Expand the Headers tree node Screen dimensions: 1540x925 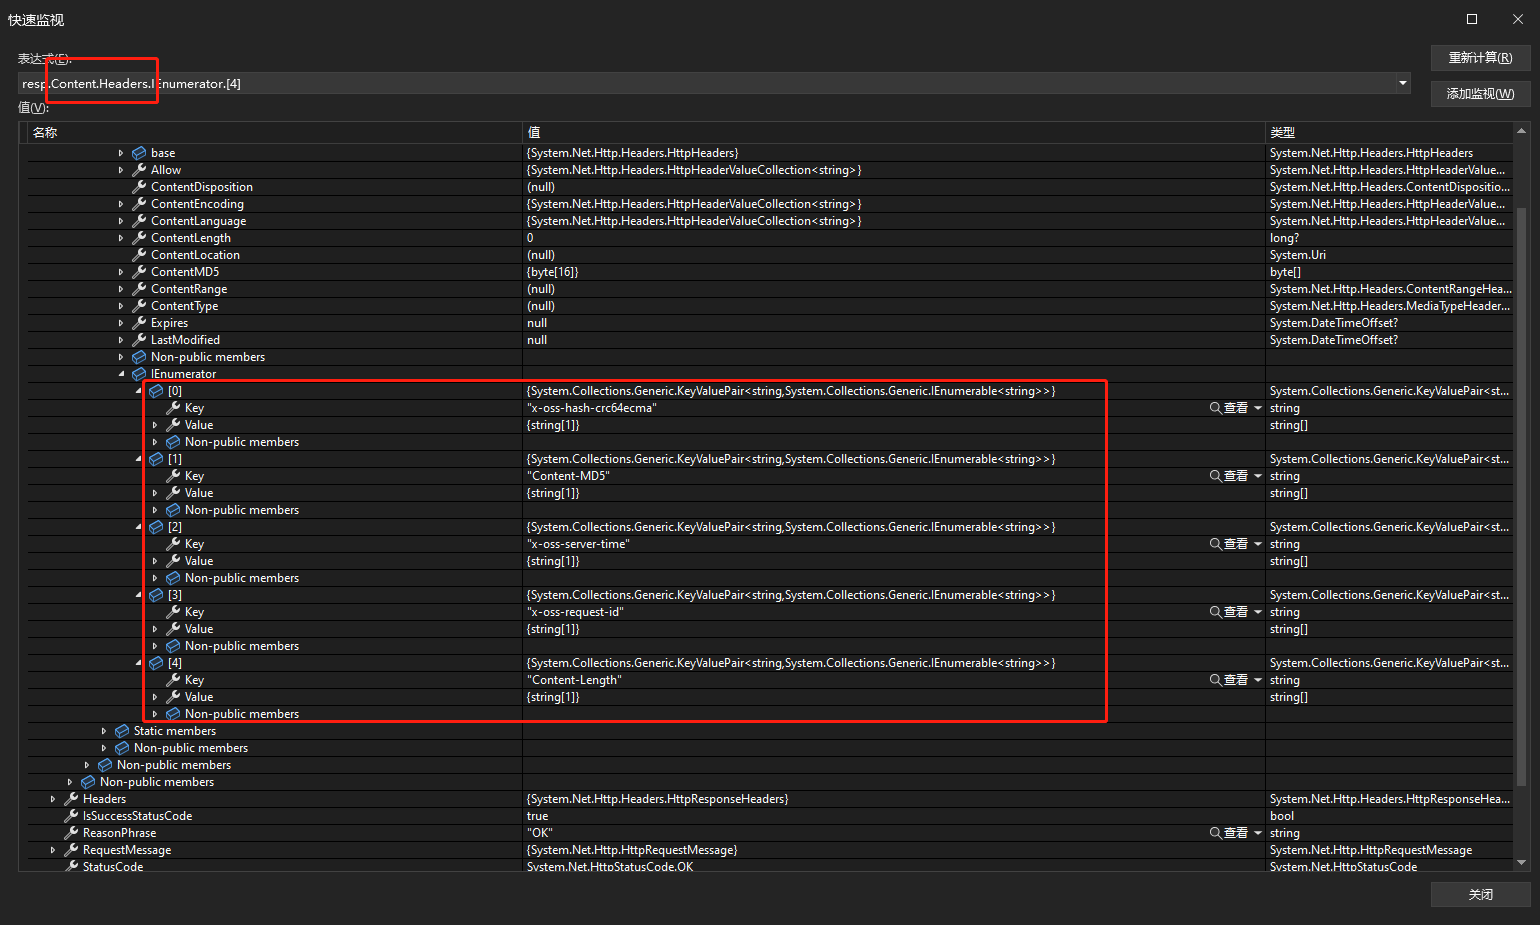52,798
